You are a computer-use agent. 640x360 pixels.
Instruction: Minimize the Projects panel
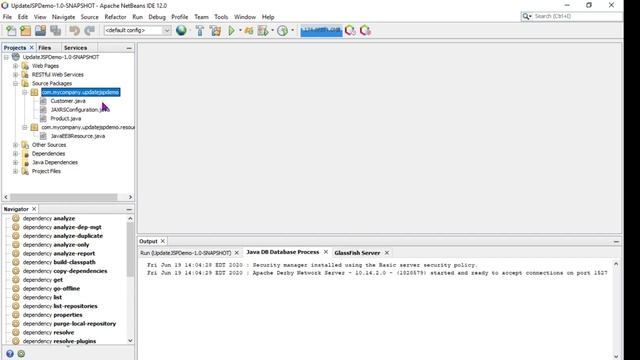[129, 48]
